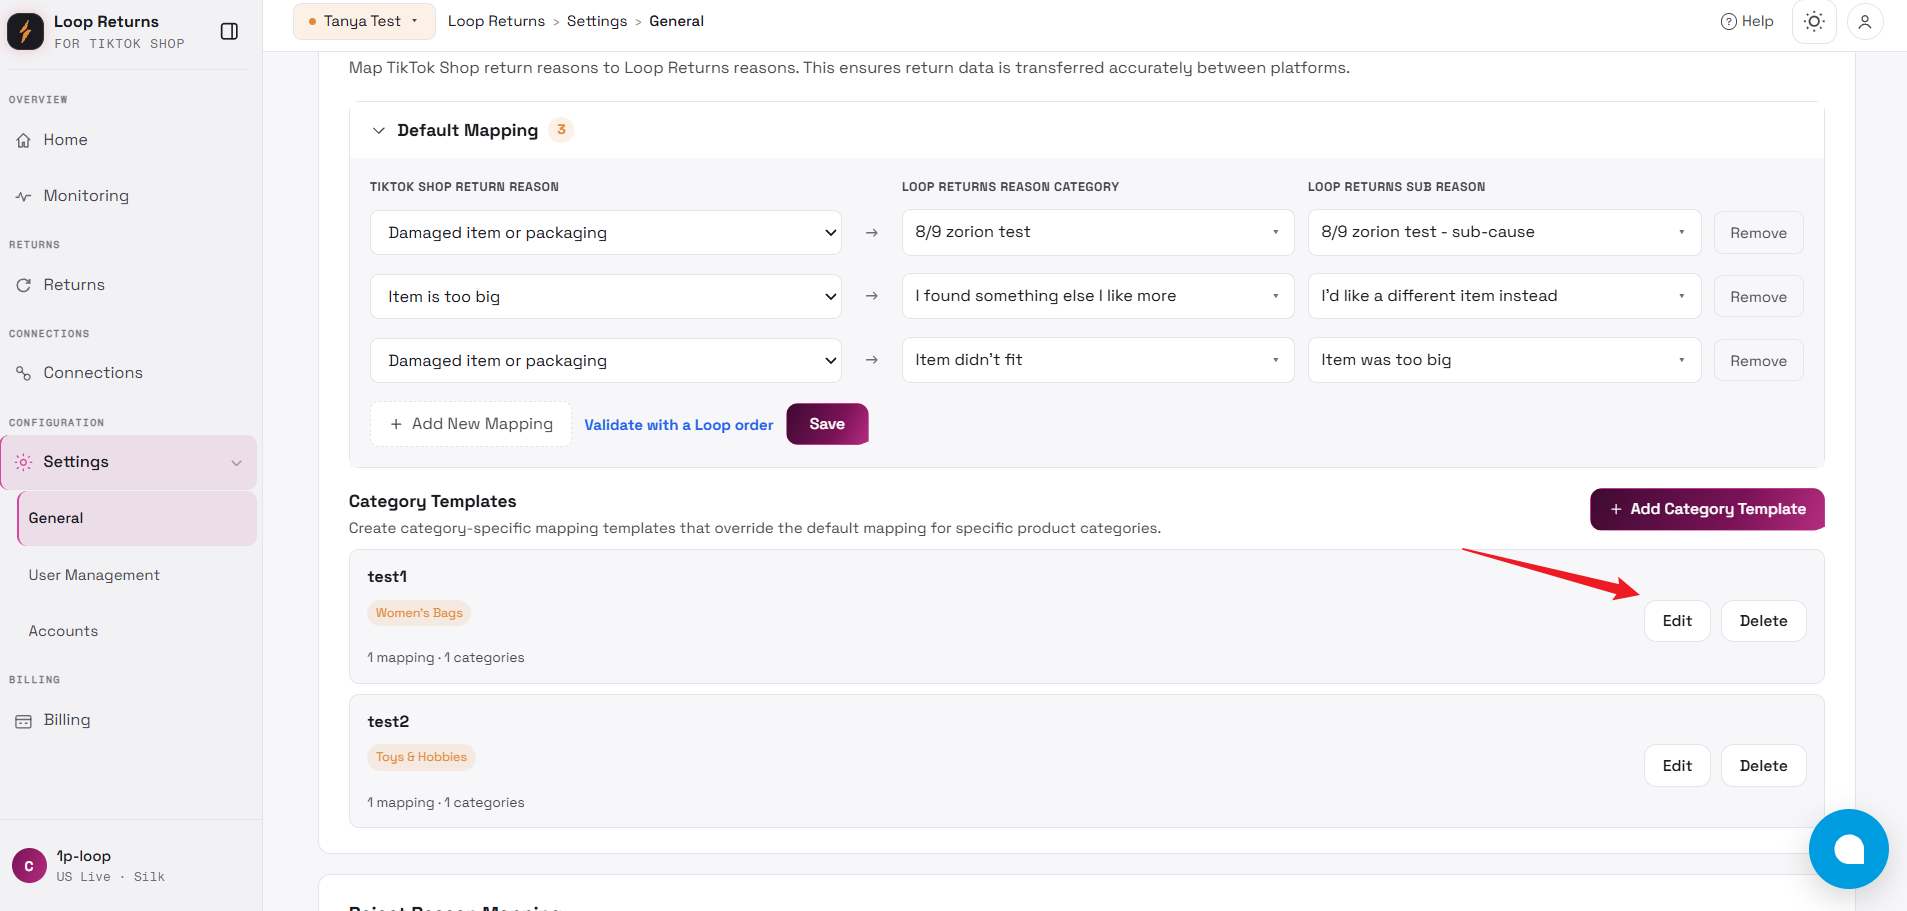1907x911 pixels.
Task: Click Add New Mapping button
Action: [471, 424]
